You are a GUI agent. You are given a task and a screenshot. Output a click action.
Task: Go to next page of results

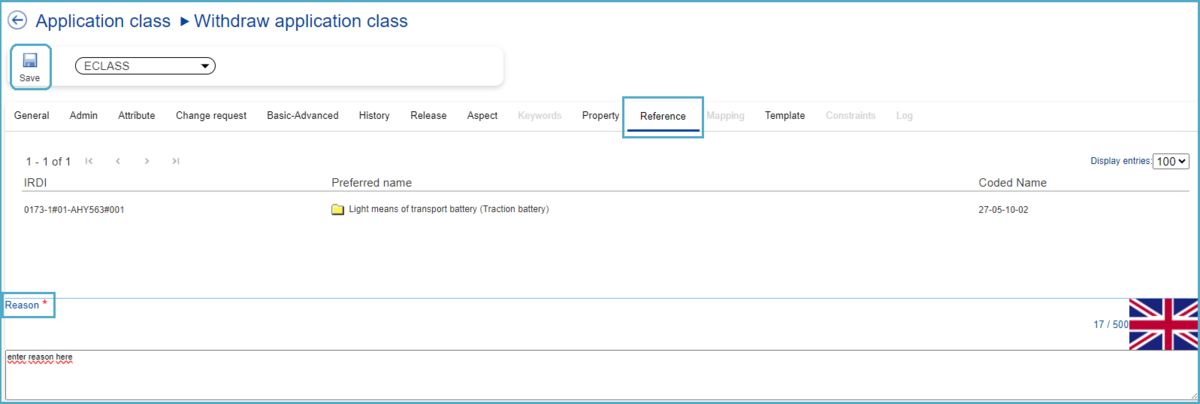147,161
